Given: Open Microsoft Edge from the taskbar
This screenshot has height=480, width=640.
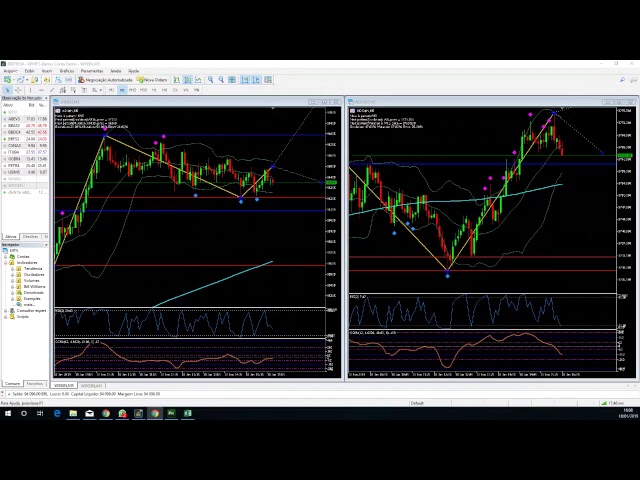Looking at the screenshot, I should pyautogui.click(x=57, y=413).
